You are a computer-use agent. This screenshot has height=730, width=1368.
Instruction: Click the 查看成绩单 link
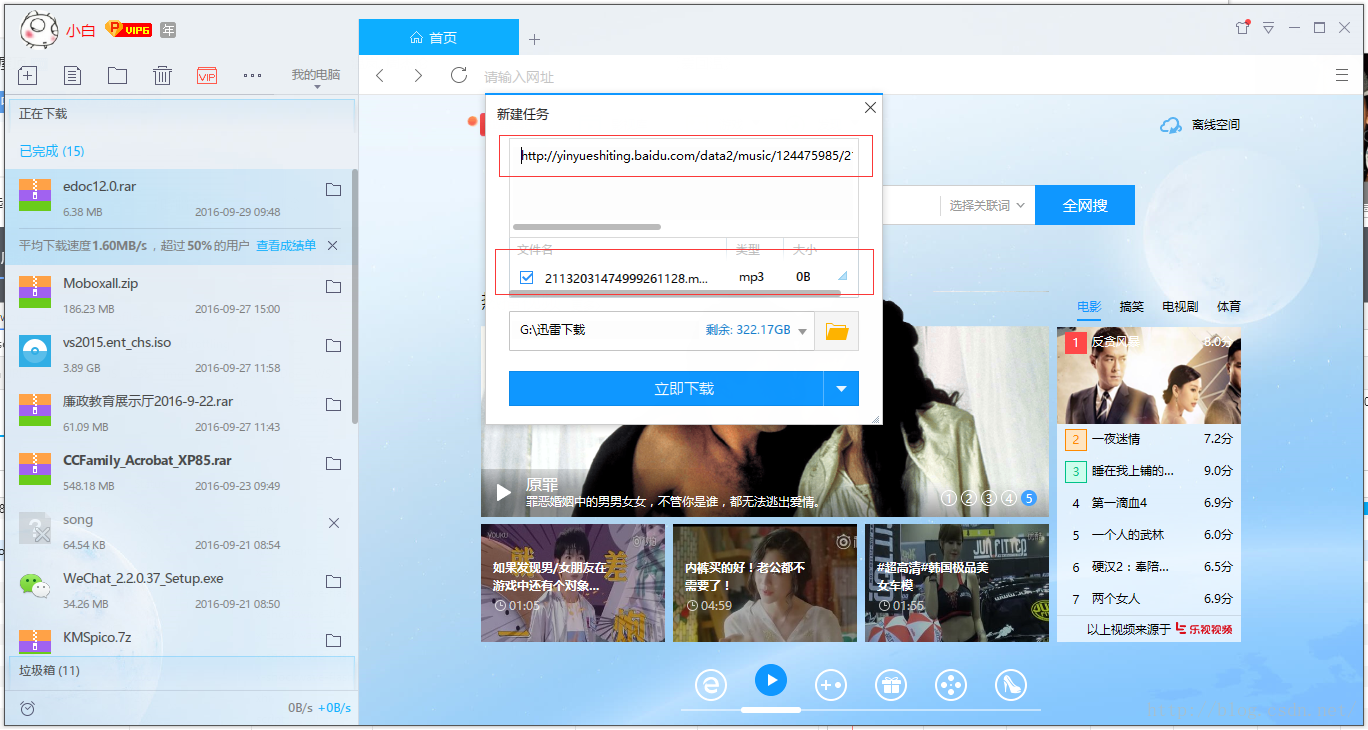[286, 245]
